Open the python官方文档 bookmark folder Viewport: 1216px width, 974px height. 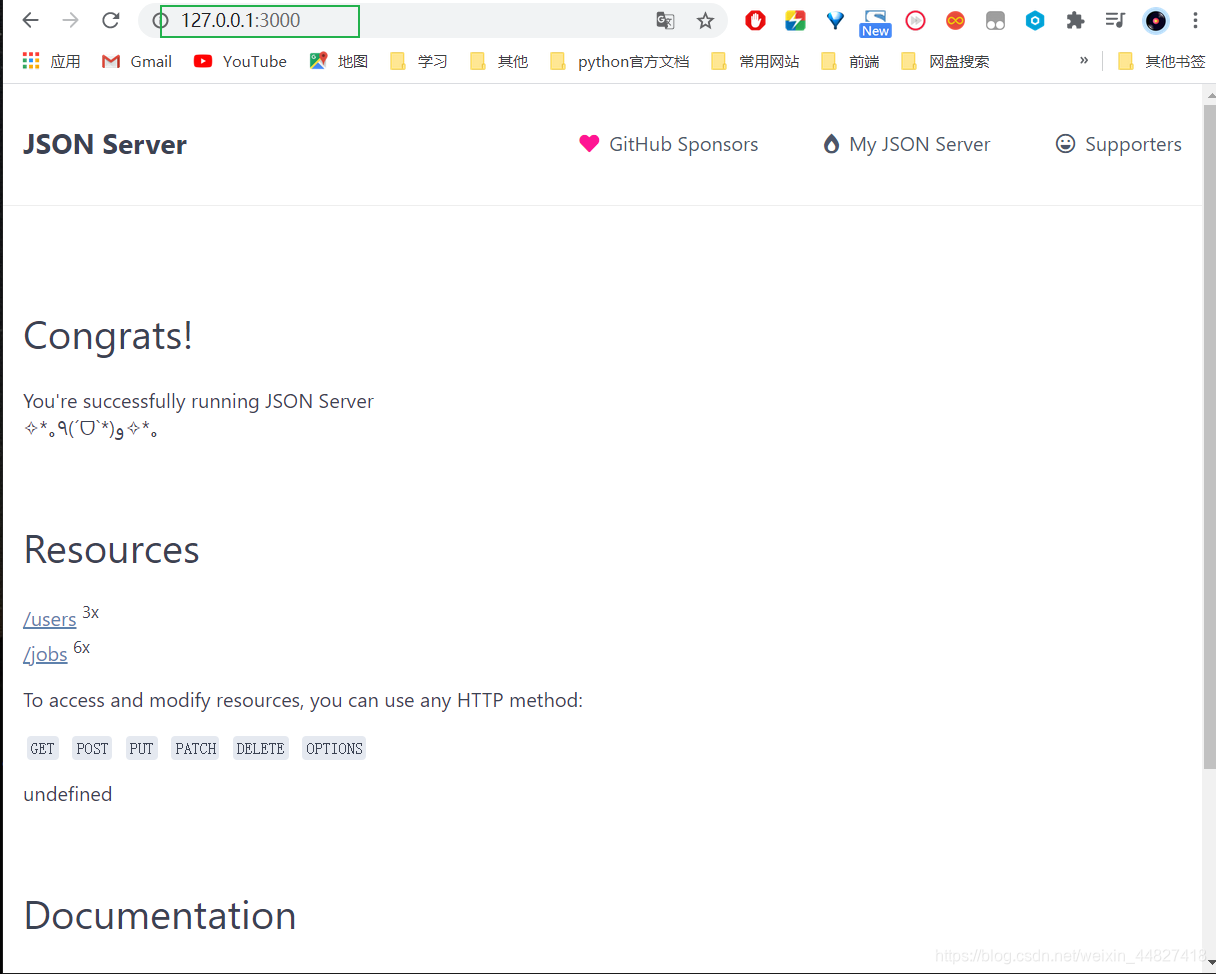[620, 61]
